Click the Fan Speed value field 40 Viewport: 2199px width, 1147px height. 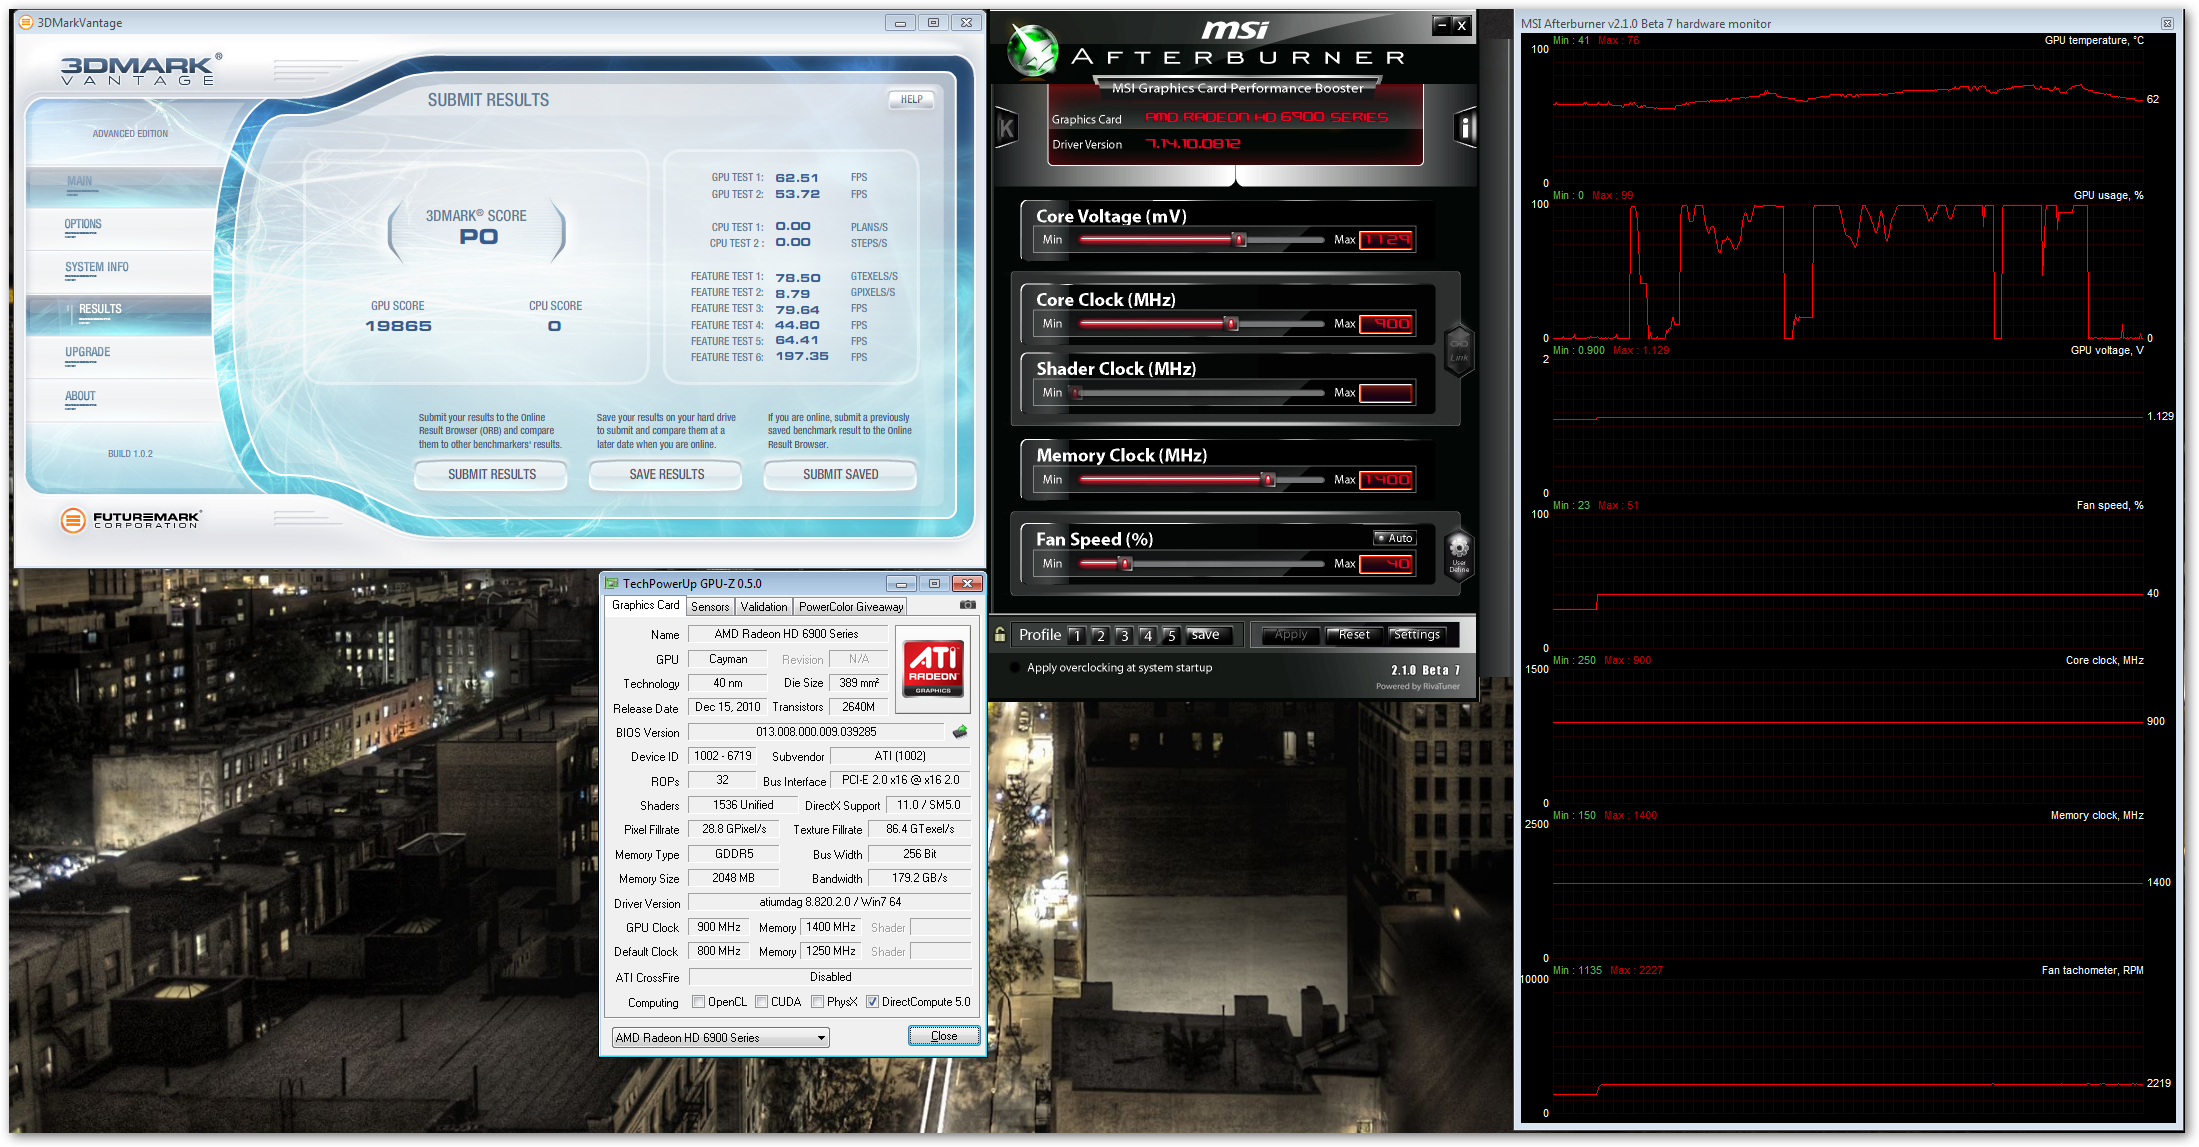[x=1387, y=564]
